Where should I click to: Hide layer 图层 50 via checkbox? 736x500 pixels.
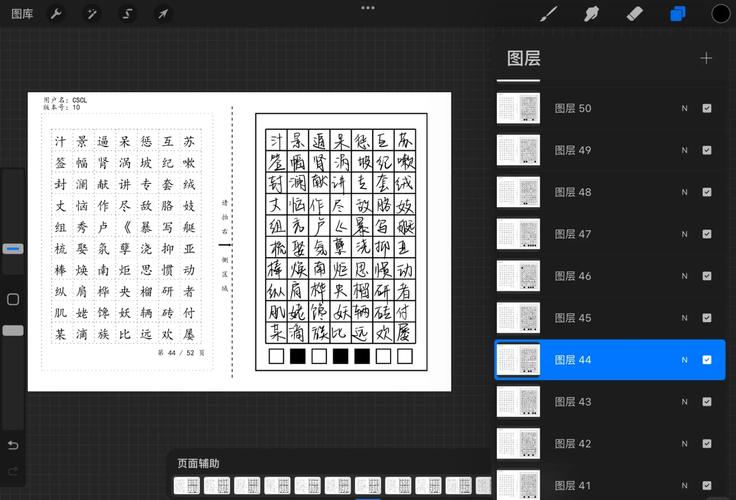pos(707,108)
